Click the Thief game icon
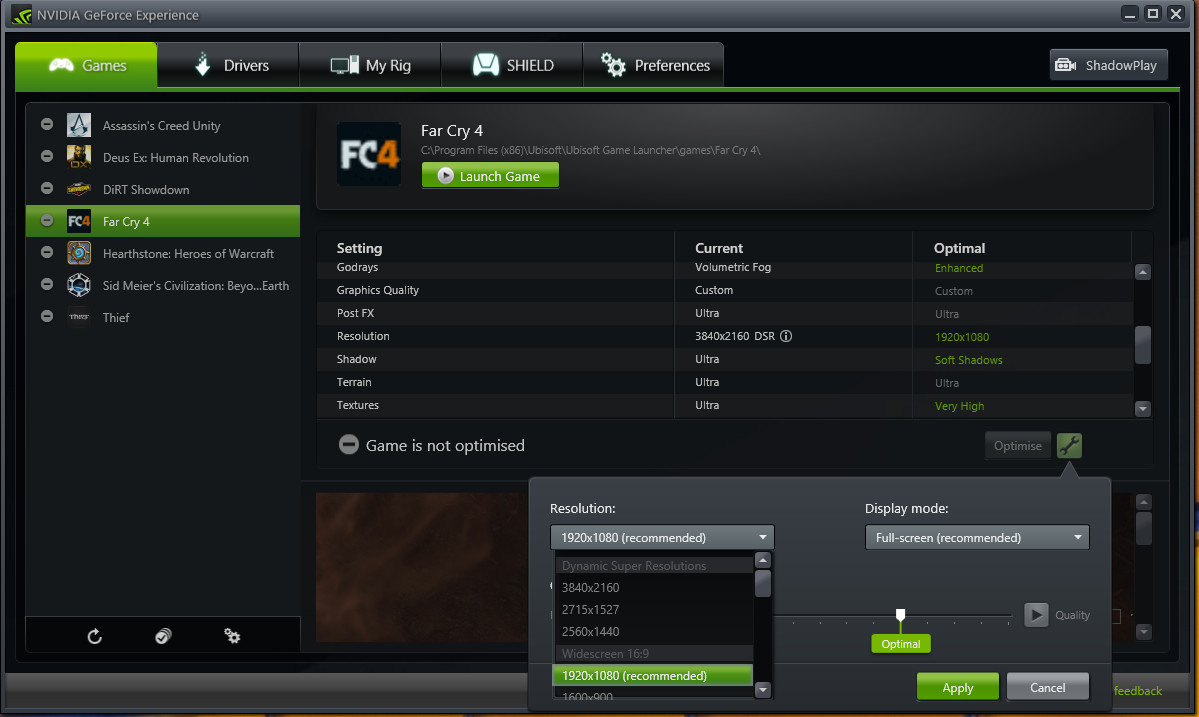The height and width of the screenshot is (717, 1199). 79,317
